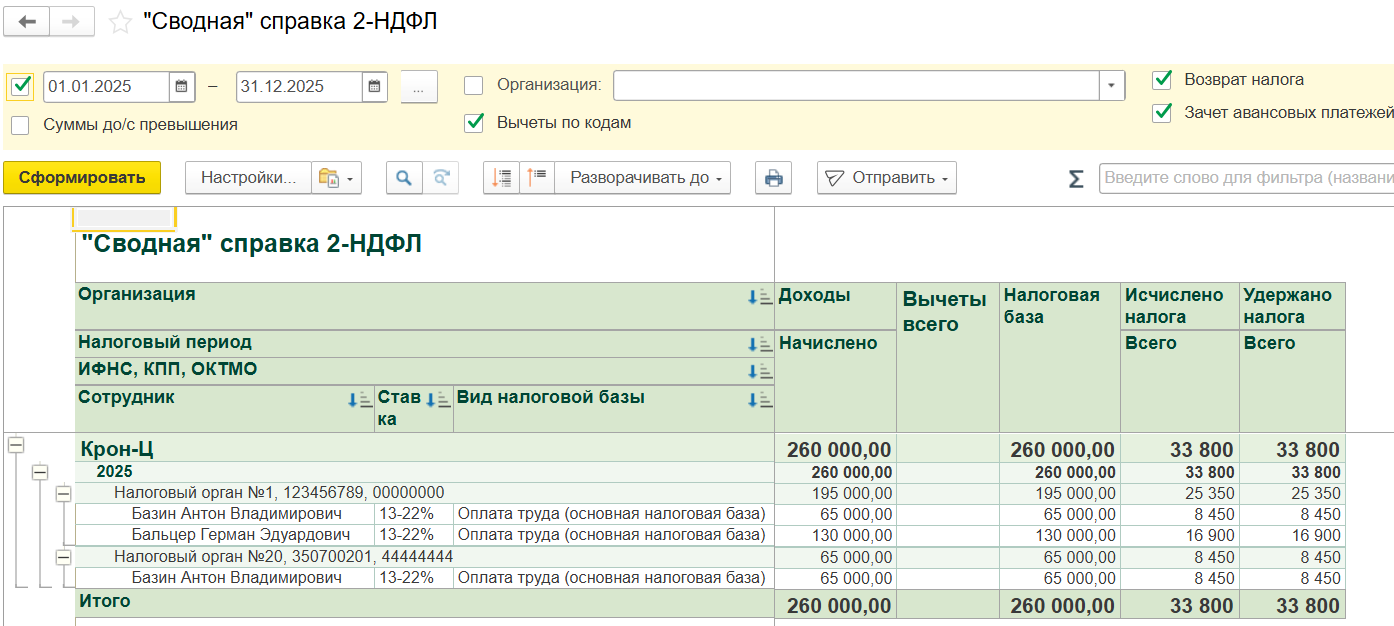Click the 'Настройки...' button

click(248, 178)
